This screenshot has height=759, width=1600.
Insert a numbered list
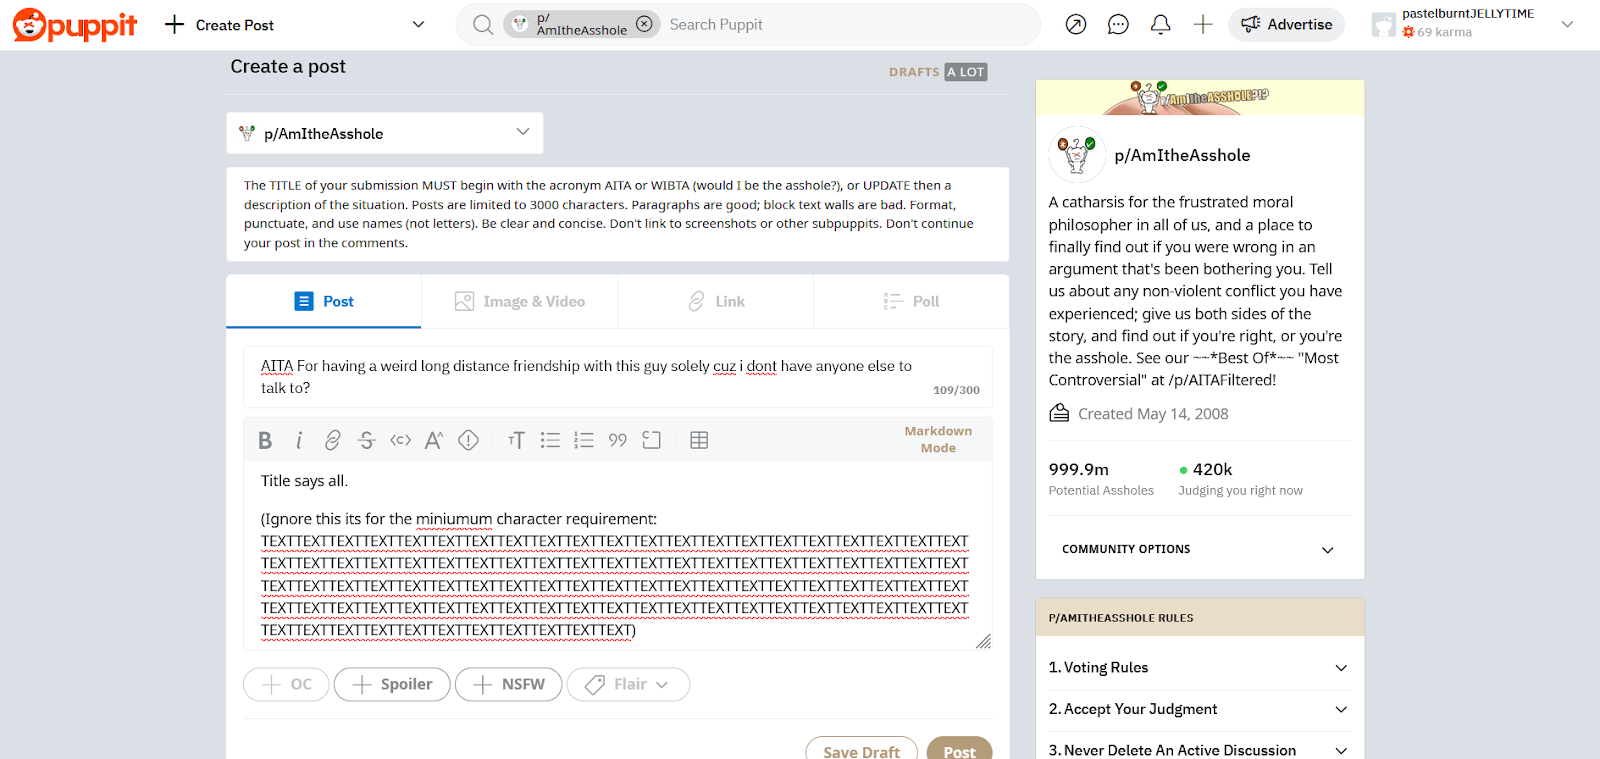click(584, 440)
